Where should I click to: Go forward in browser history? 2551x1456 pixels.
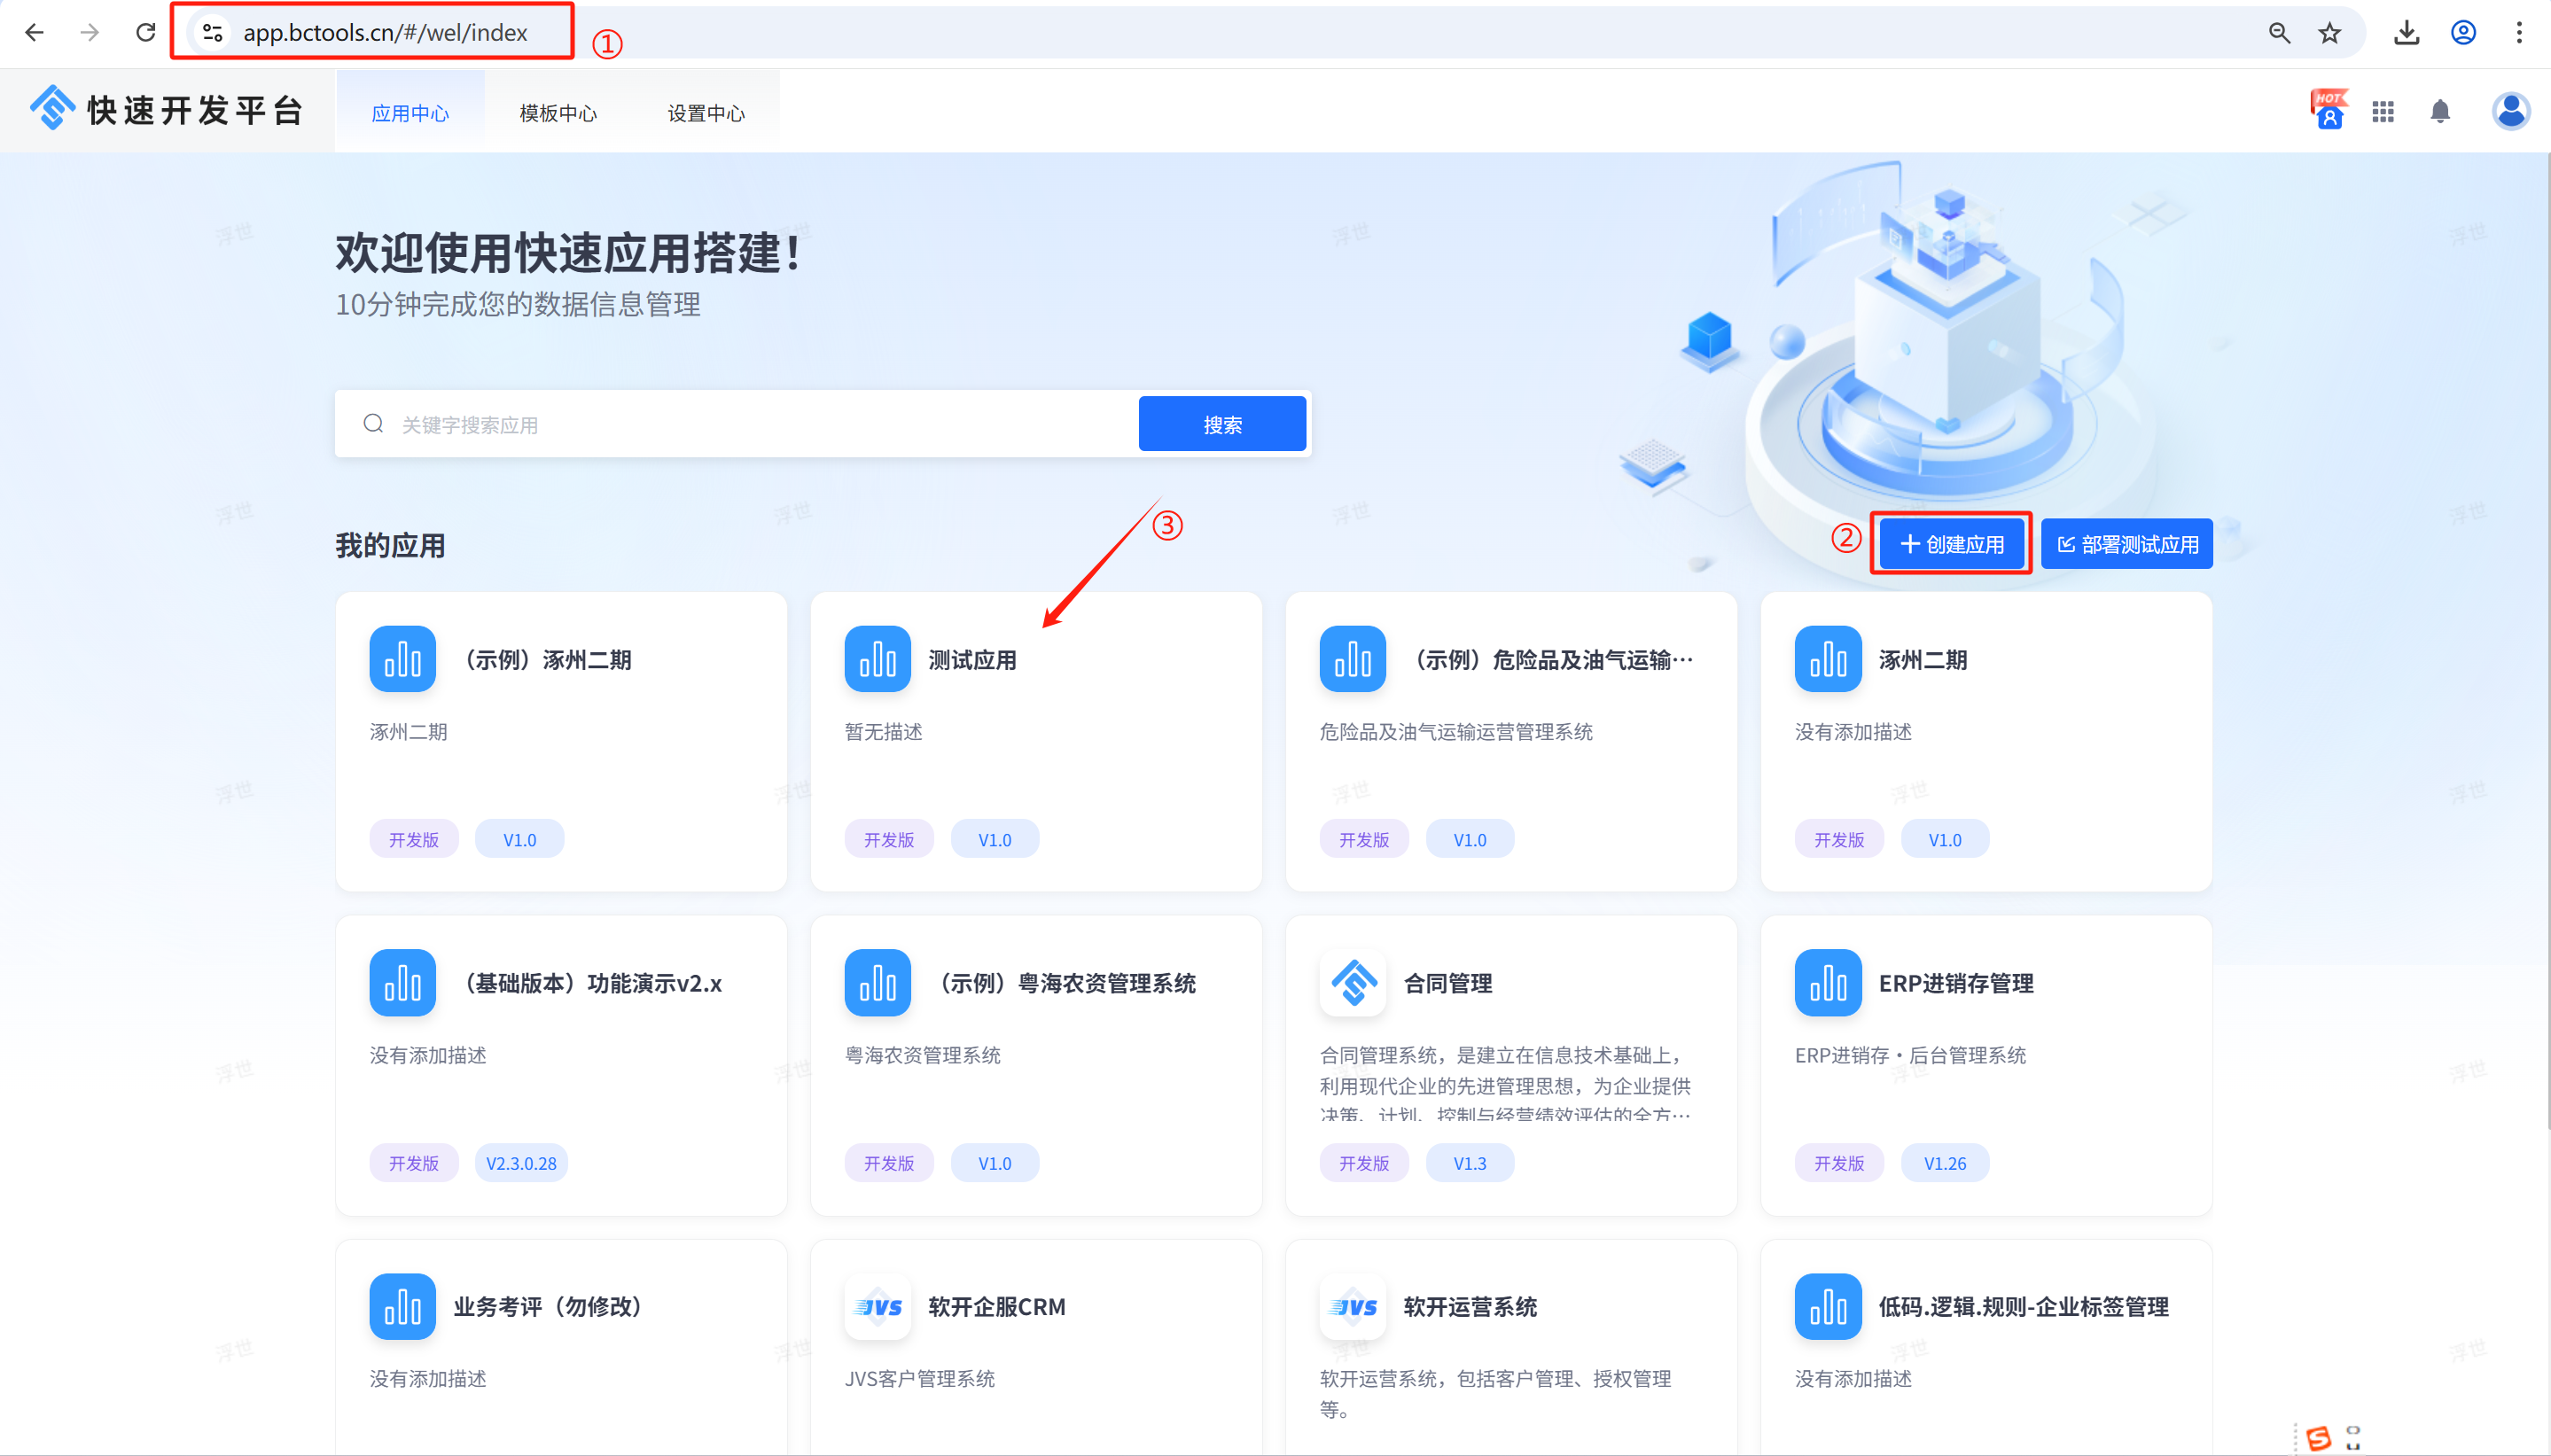coord(90,33)
